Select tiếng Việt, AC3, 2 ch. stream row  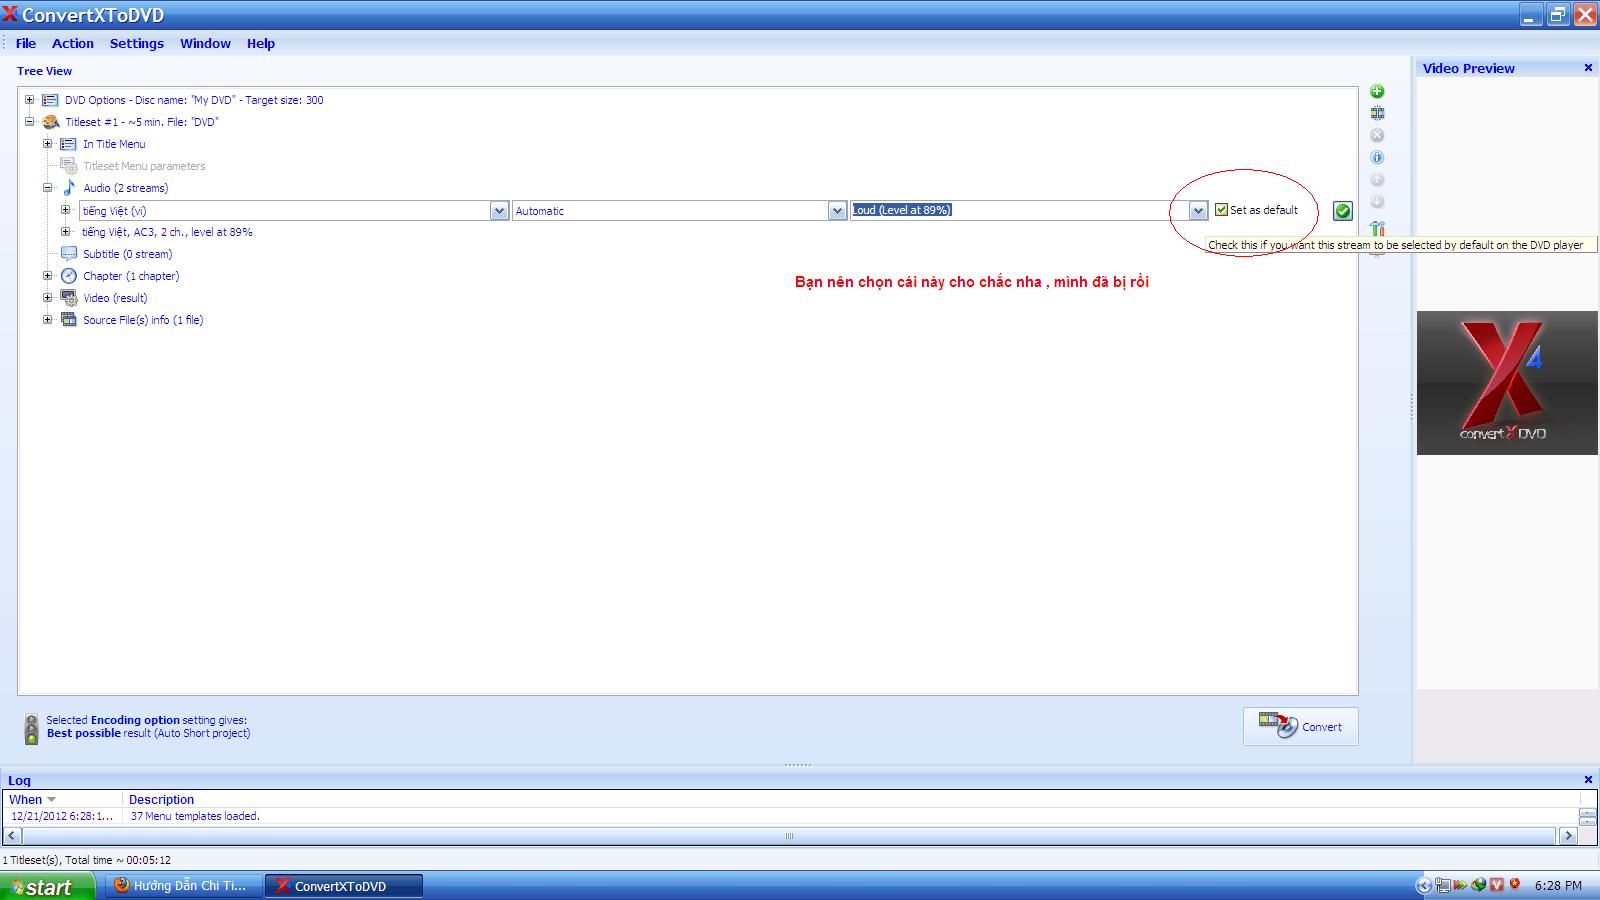[x=167, y=232]
